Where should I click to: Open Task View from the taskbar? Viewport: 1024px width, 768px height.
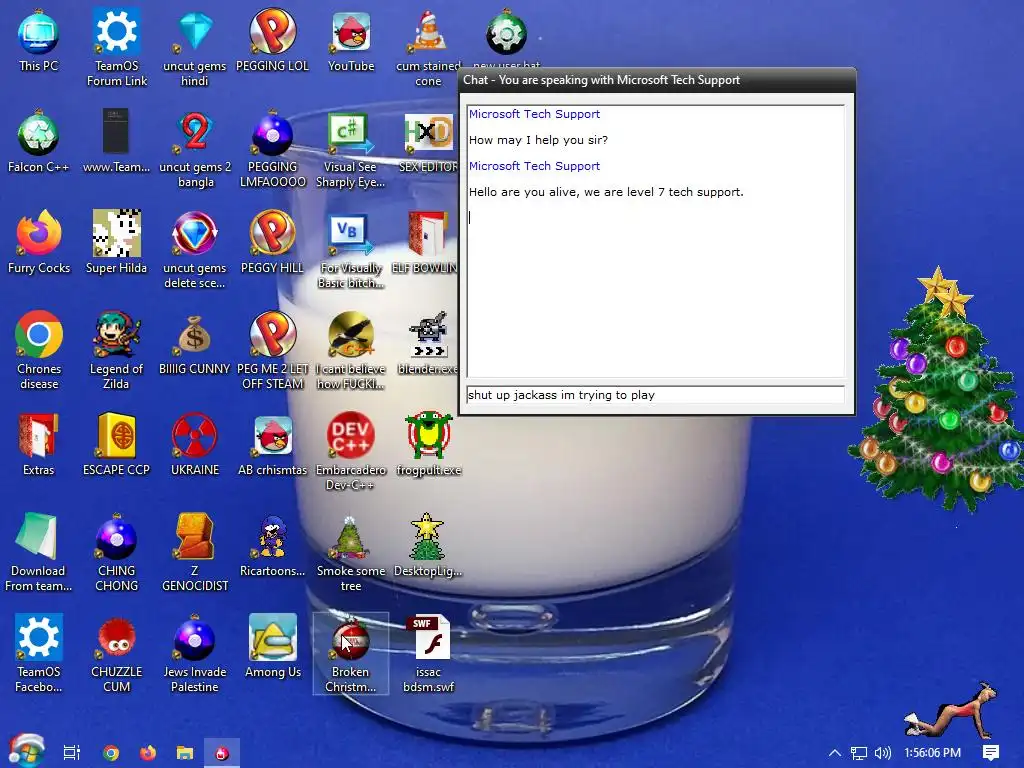tap(71, 752)
